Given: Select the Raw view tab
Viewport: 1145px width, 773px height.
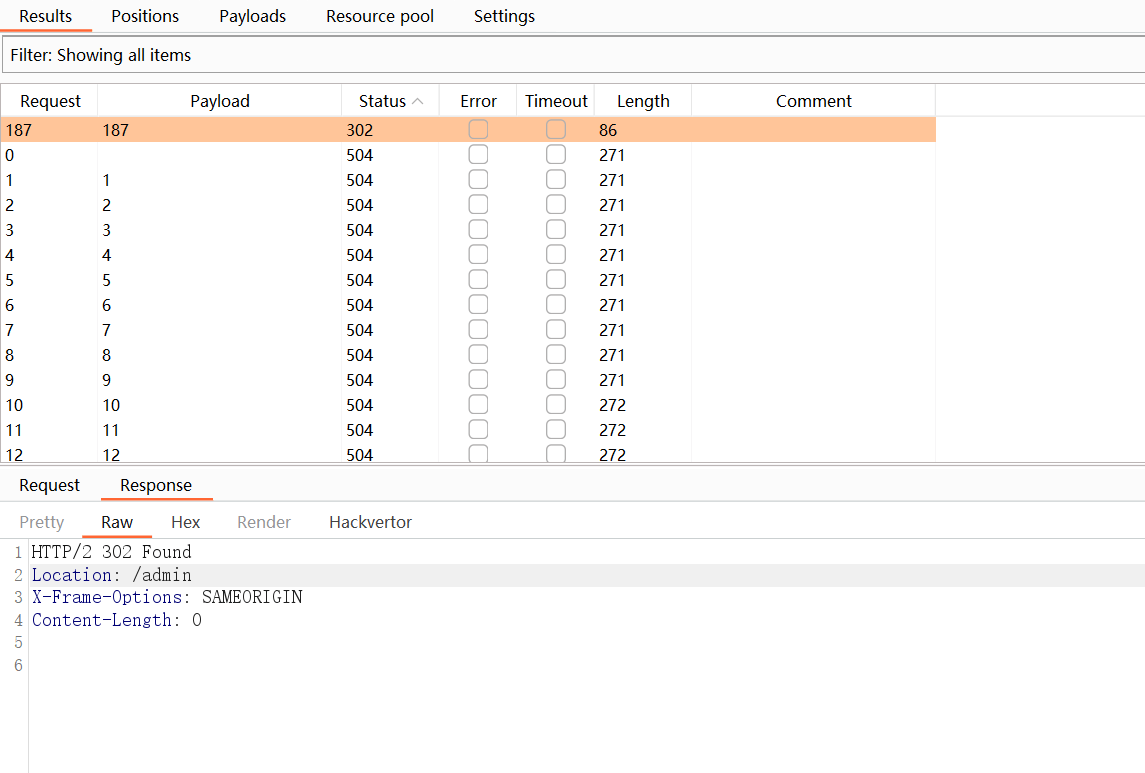Looking at the screenshot, I should pyautogui.click(x=117, y=522).
